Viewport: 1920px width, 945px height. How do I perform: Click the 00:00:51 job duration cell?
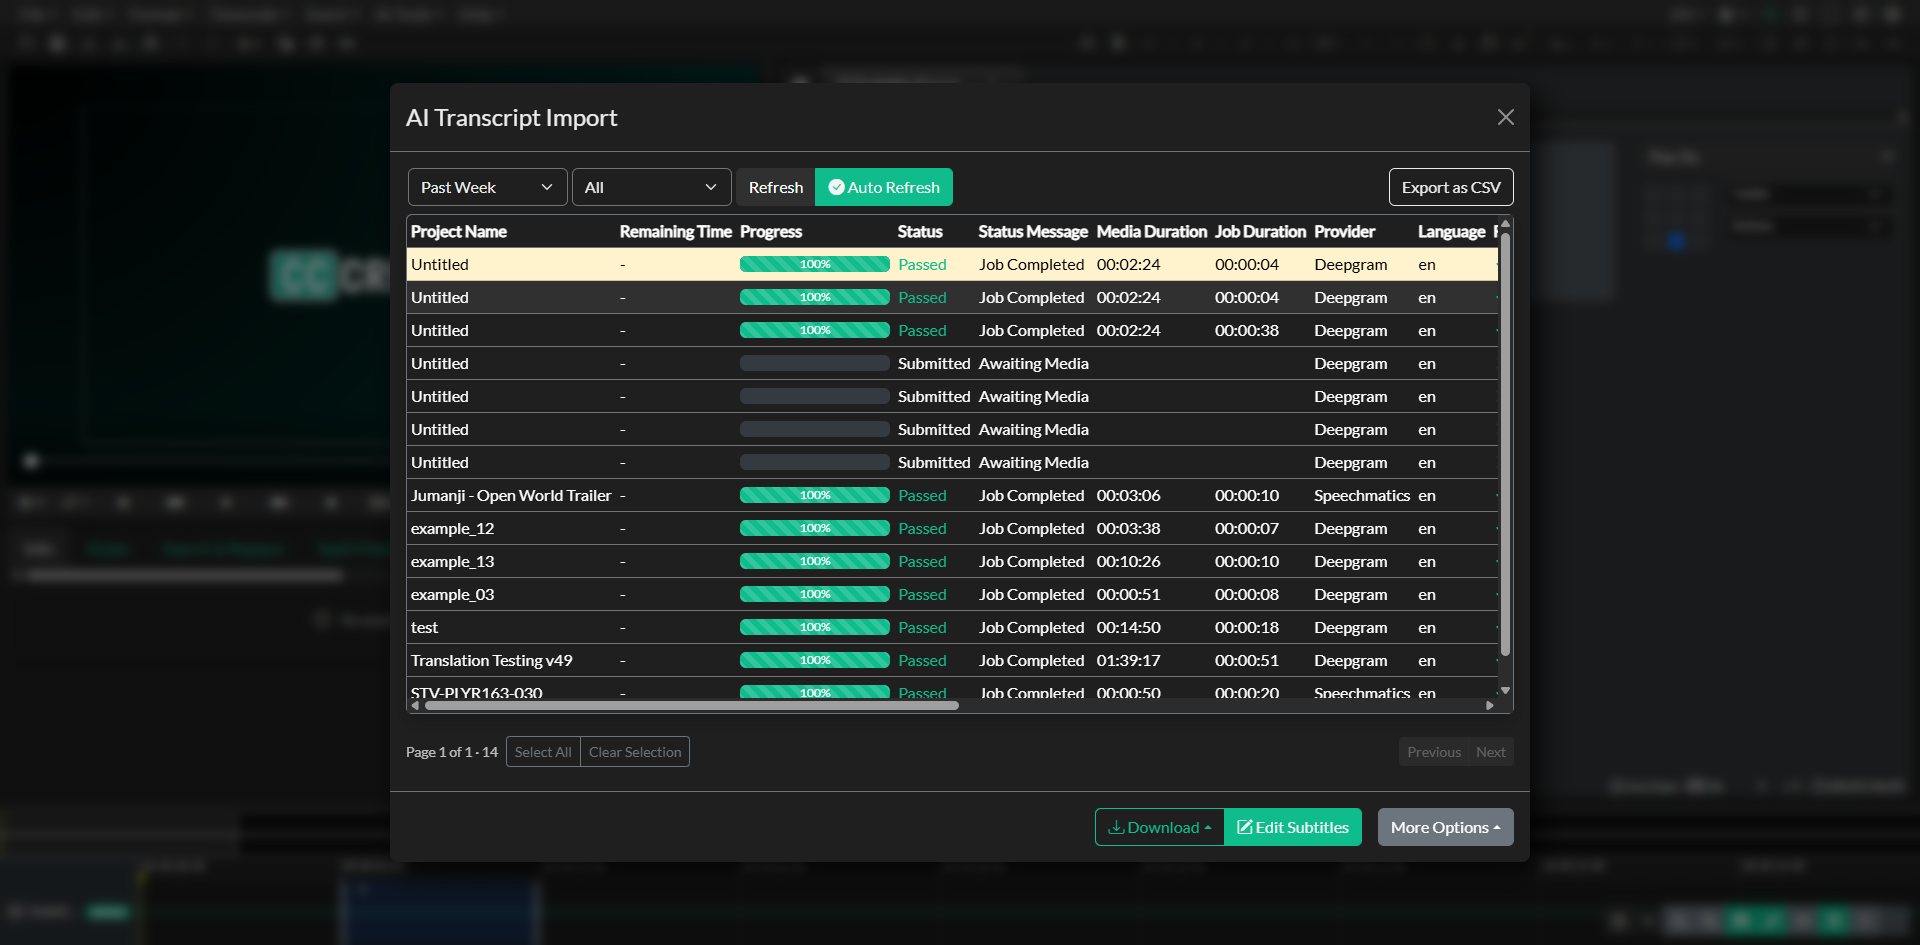pyautogui.click(x=1247, y=660)
